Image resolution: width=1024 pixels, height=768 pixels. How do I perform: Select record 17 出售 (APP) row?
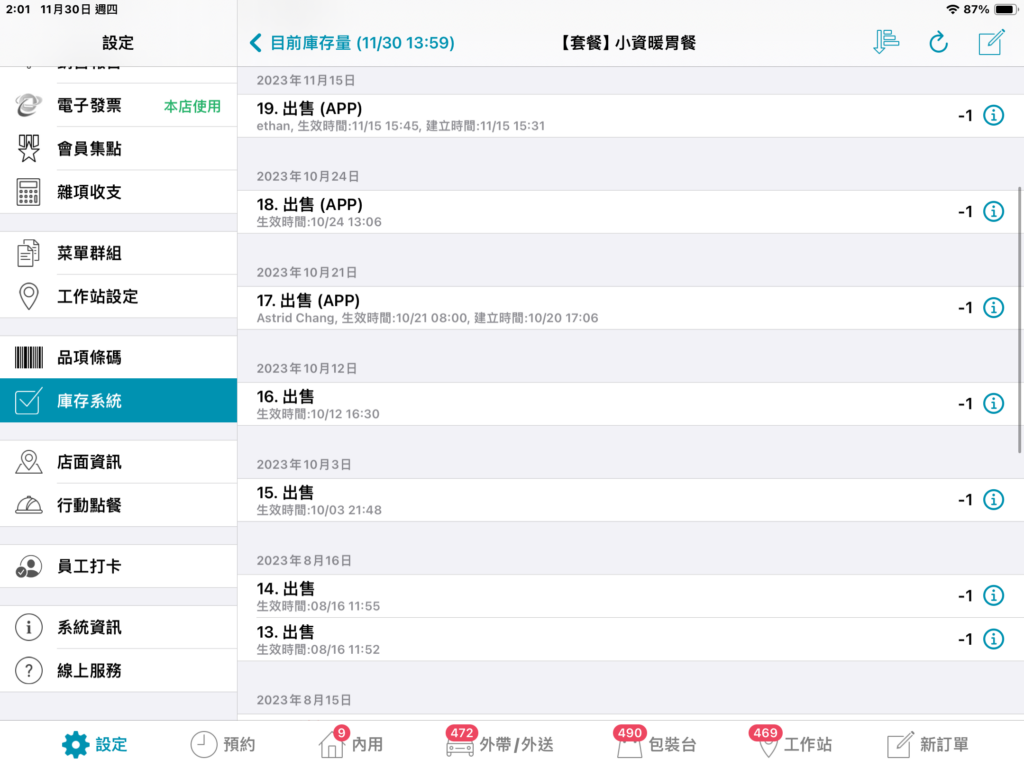(630, 308)
